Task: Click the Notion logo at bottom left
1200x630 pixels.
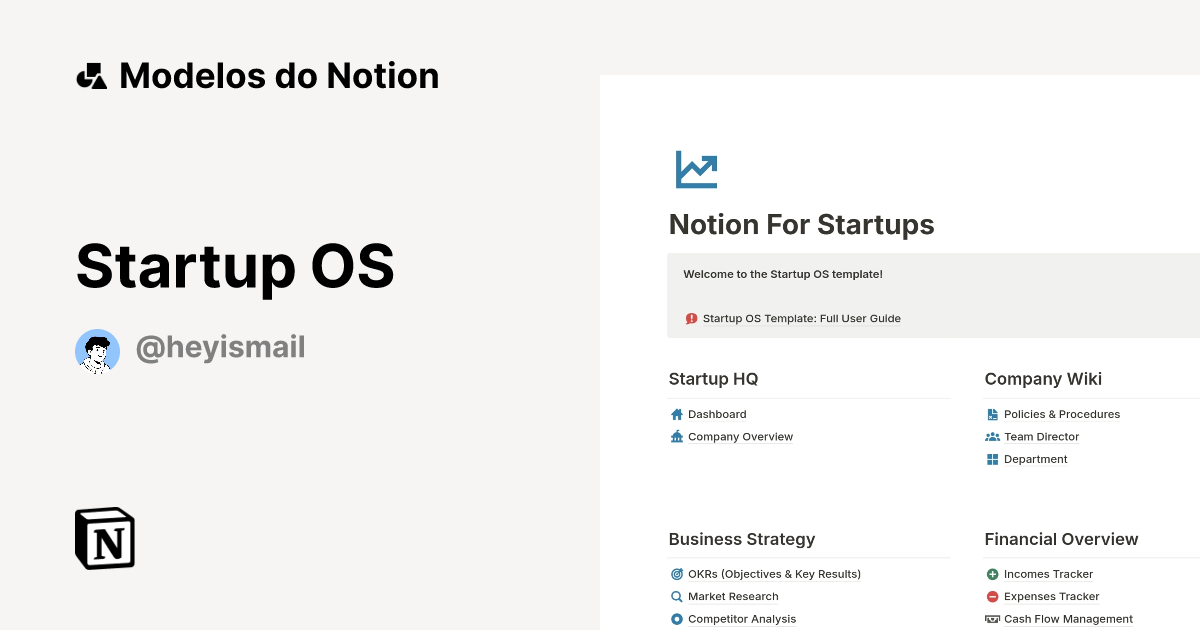Action: [x=104, y=538]
